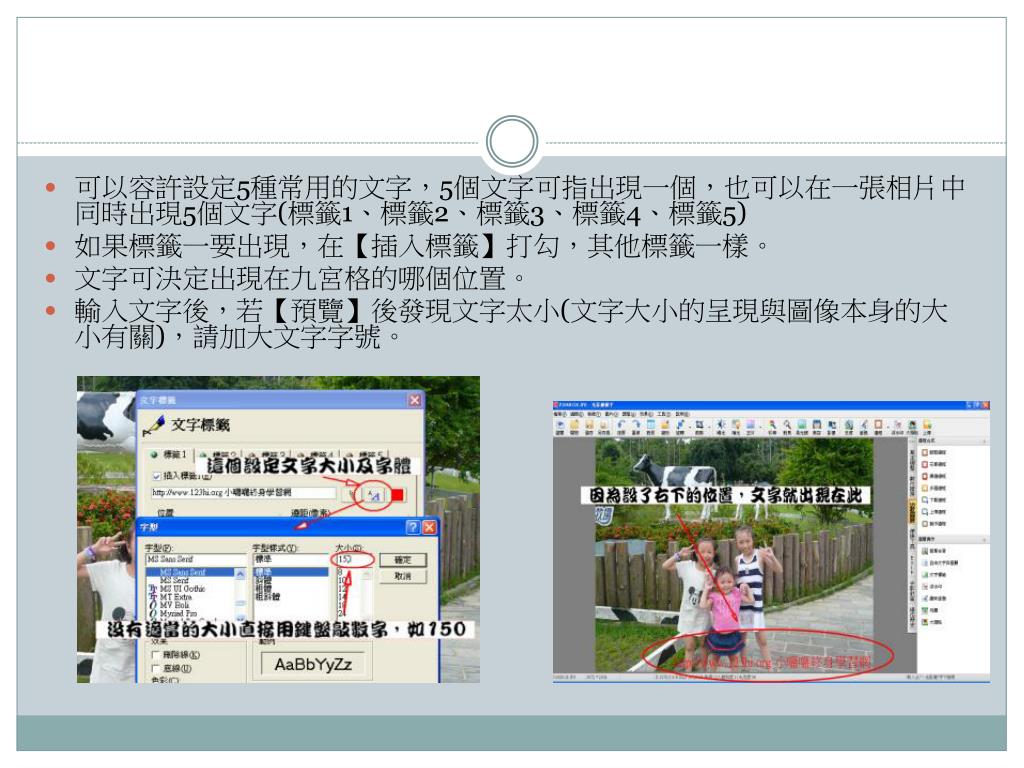
Task: Click the ? help button in 字型 dialog
Action: pyautogui.click(x=413, y=527)
